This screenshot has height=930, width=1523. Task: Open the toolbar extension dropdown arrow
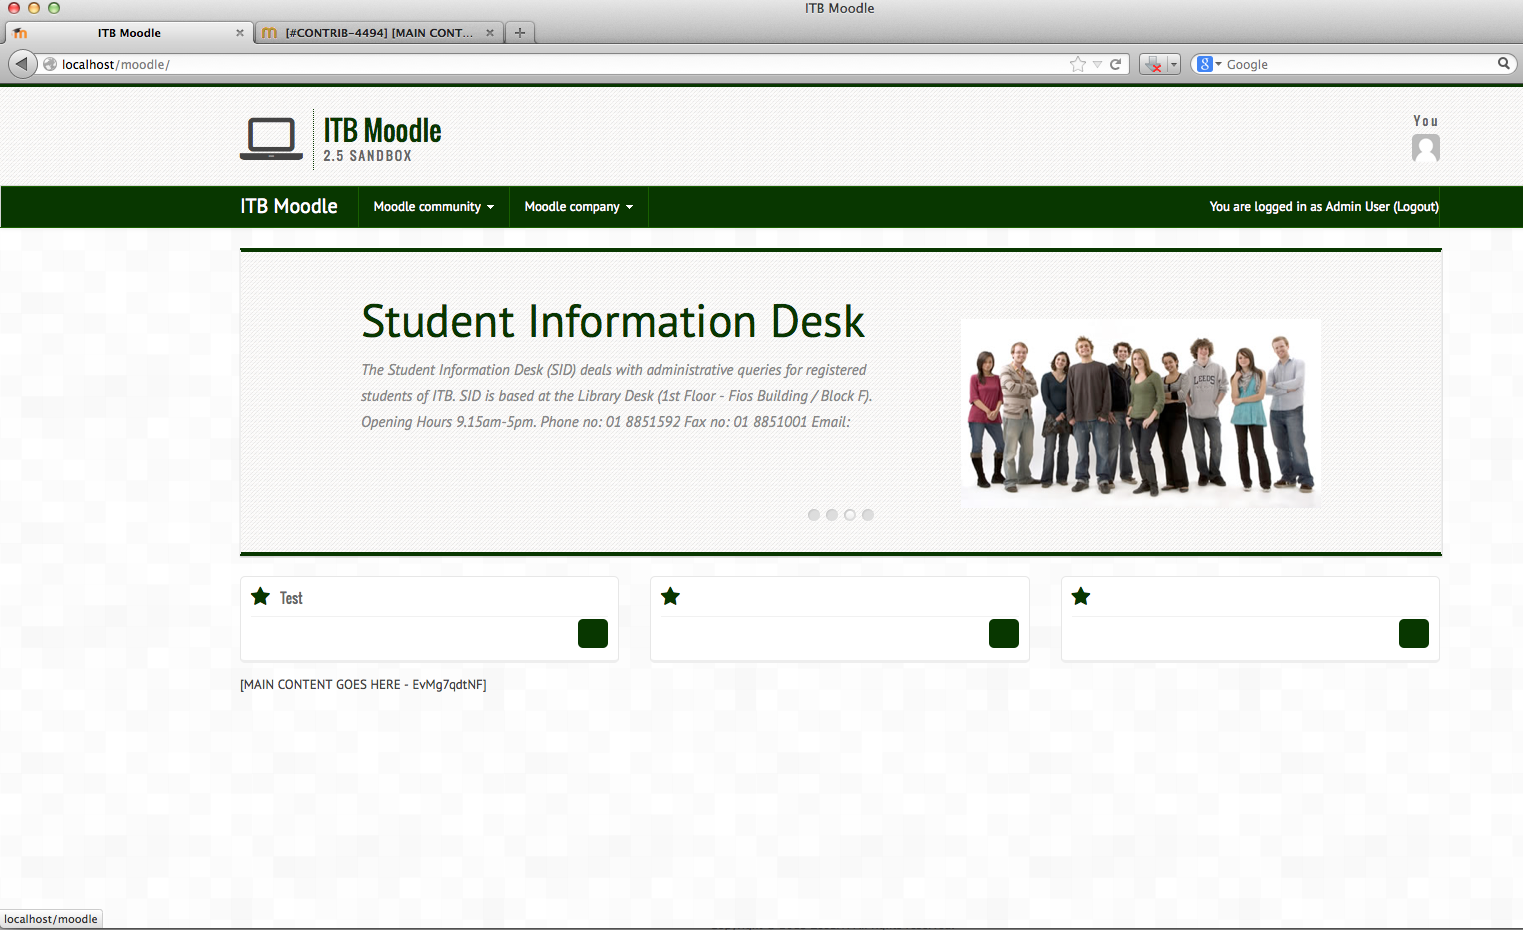(1174, 64)
